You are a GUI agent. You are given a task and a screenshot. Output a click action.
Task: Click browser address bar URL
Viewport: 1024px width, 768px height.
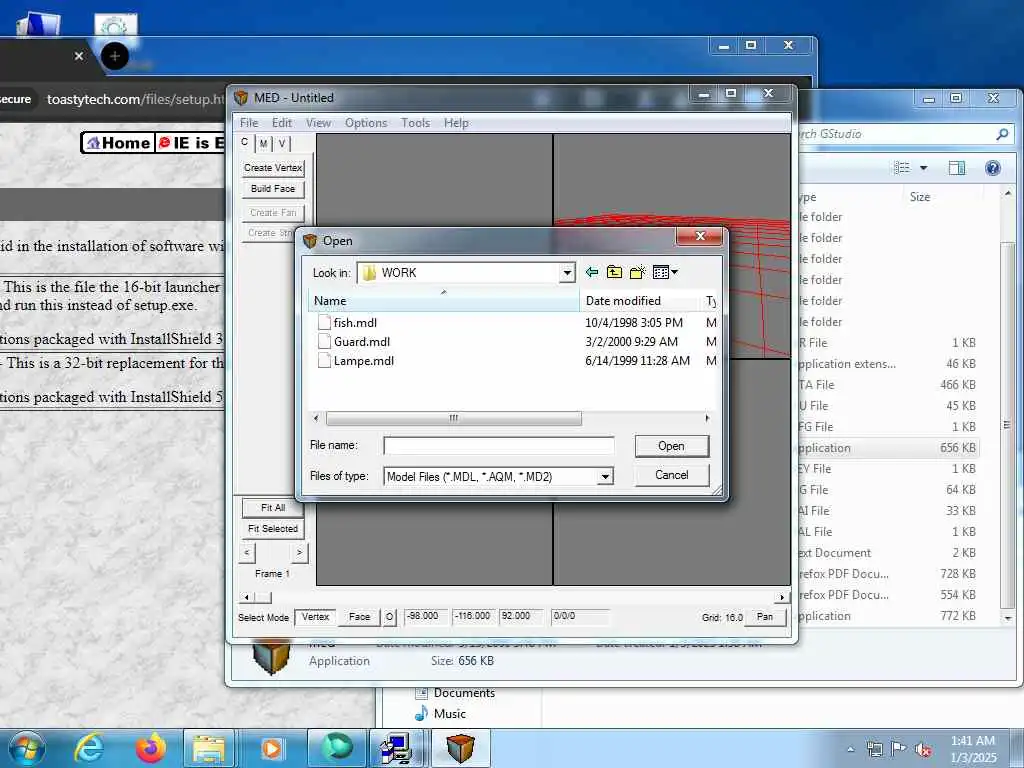135,99
